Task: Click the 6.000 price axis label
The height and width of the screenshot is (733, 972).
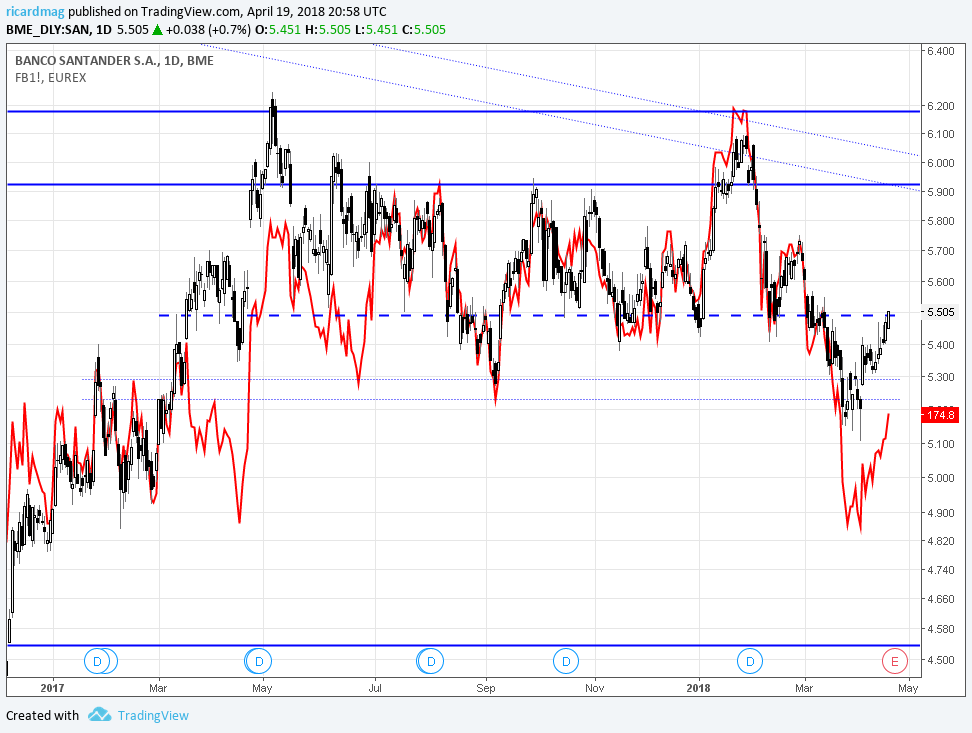Action: click(940, 163)
